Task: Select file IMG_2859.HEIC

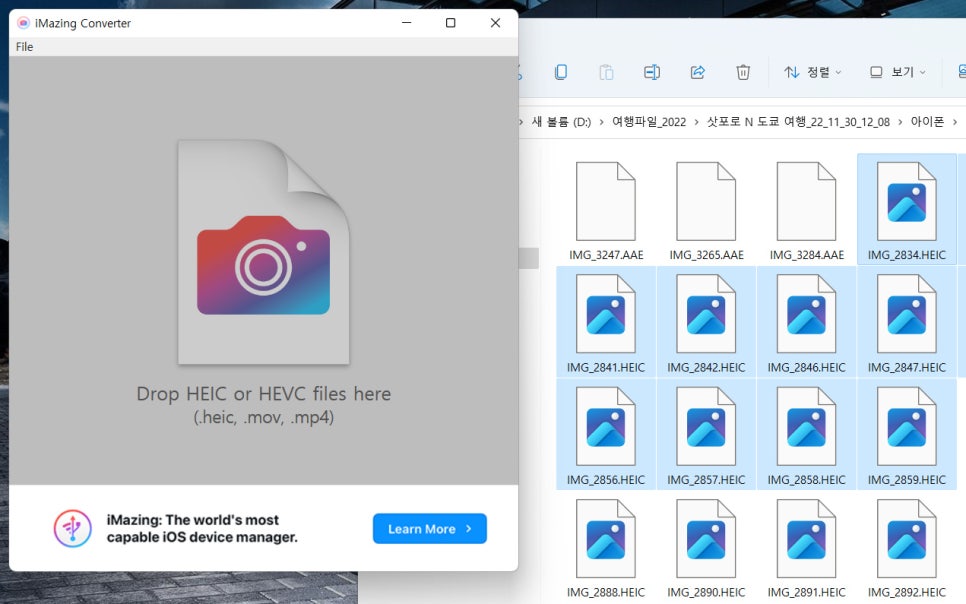Action: click(x=907, y=435)
